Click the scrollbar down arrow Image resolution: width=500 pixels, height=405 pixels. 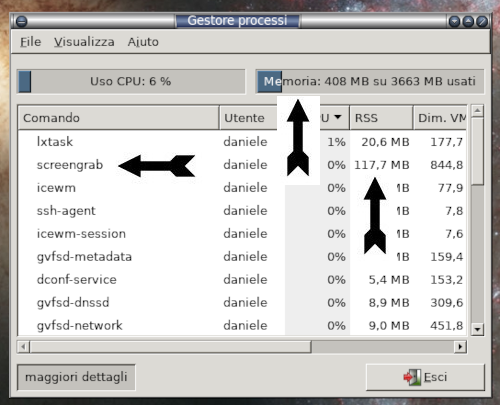coord(477,329)
